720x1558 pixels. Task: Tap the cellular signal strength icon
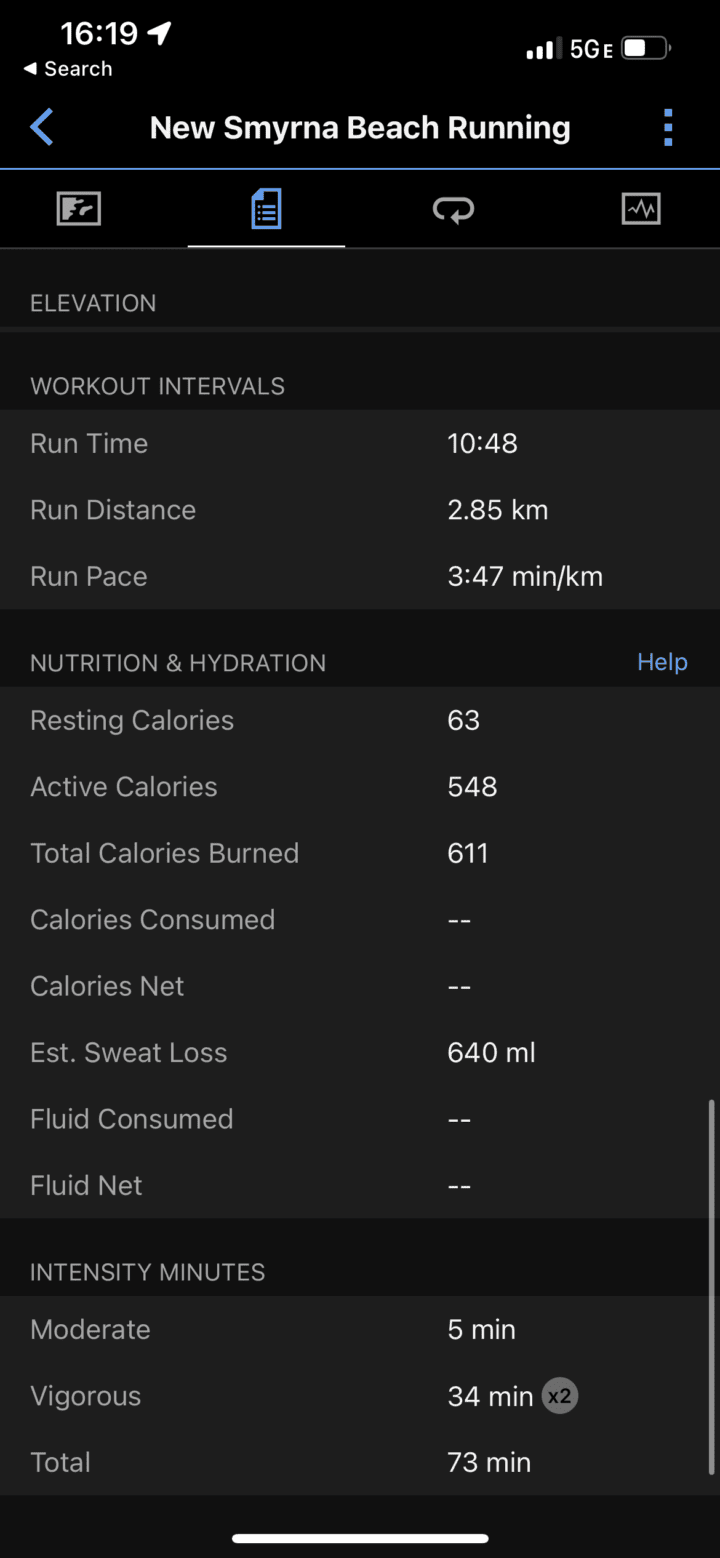pyautogui.click(x=541, y=49)
